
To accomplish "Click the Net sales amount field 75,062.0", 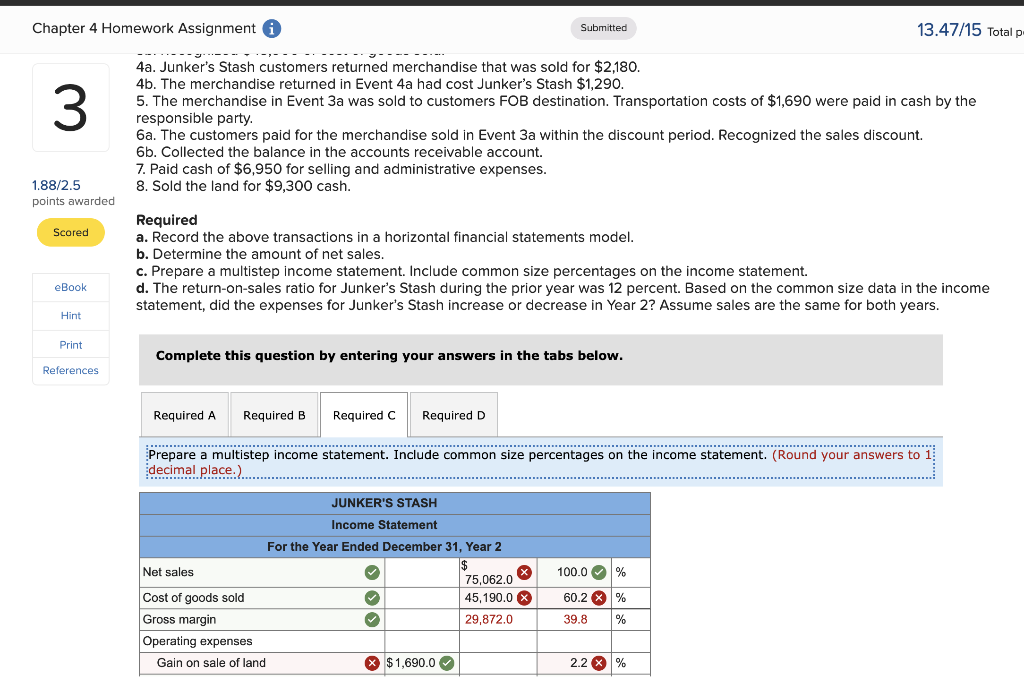I will 498,572.
